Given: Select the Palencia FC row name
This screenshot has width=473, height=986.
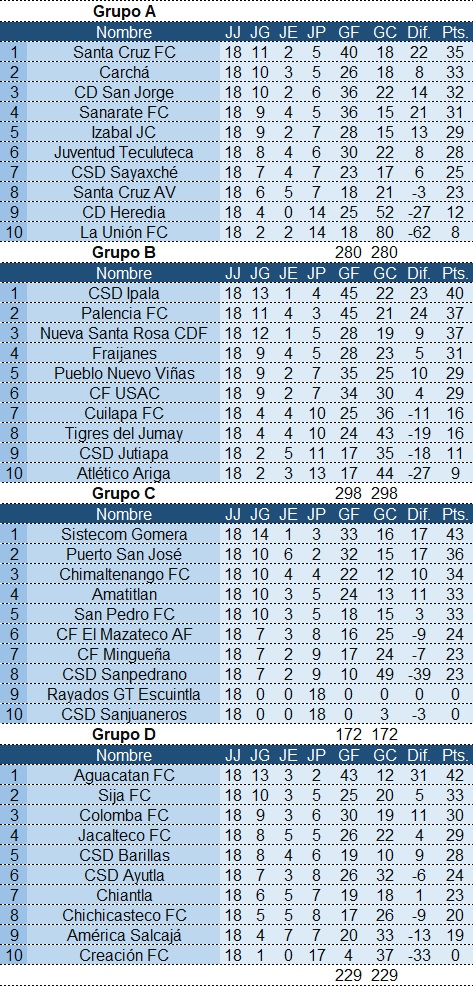Looking at the screenshot, I should [x=124, y=313].
